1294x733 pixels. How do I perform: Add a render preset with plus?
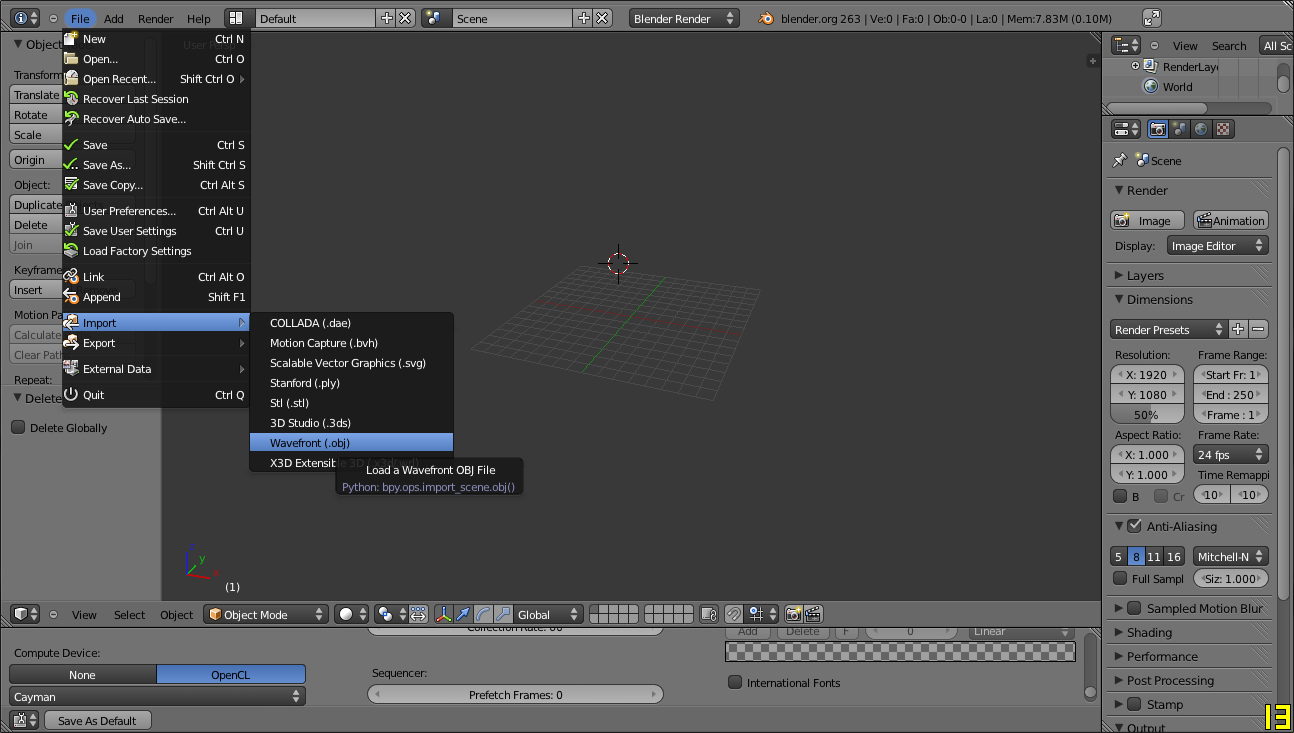pos(1238,329)
